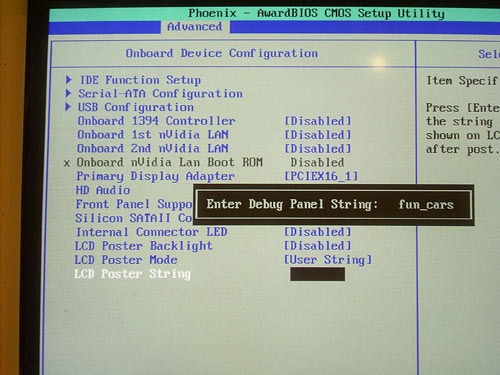
Task: Click Disabled value of Lan Boot ROM
Action: point(317,163)
